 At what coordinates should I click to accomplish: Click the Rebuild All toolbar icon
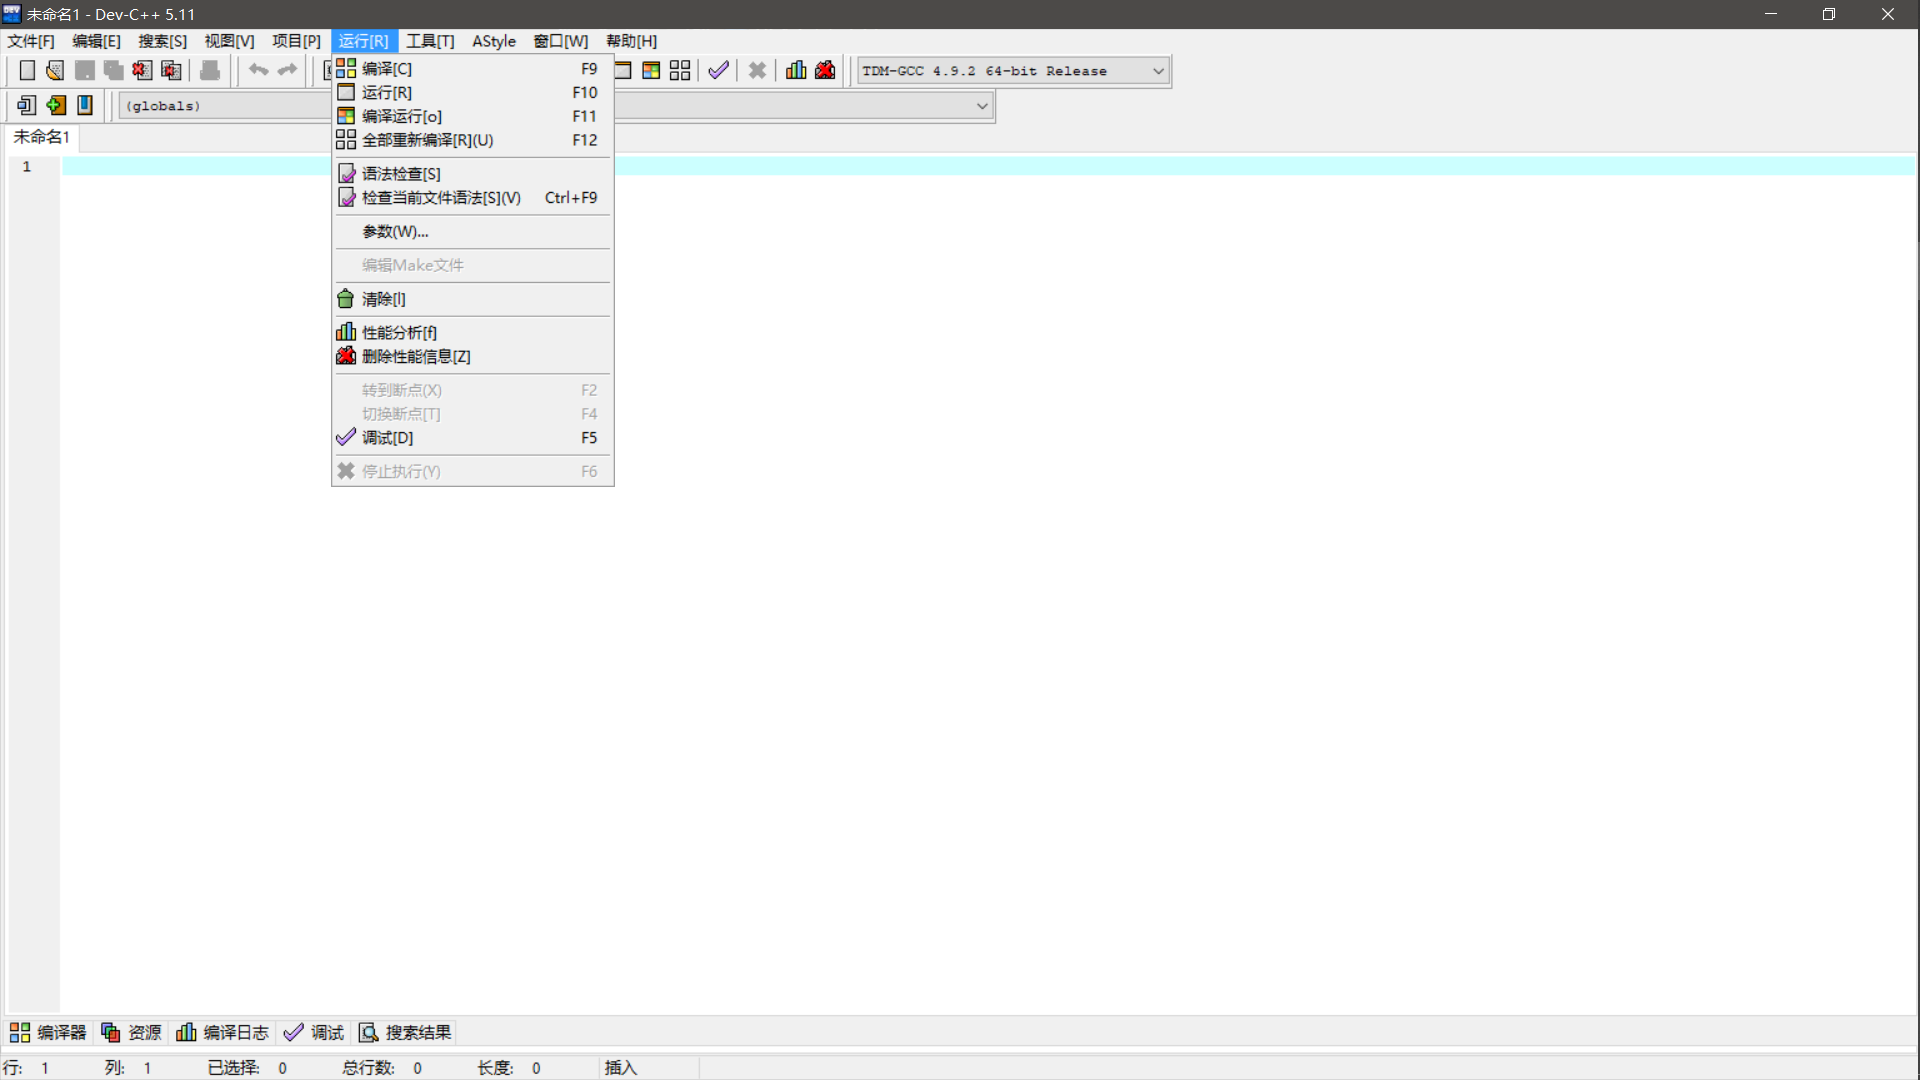pyautogui.click(x=680, y=70)
